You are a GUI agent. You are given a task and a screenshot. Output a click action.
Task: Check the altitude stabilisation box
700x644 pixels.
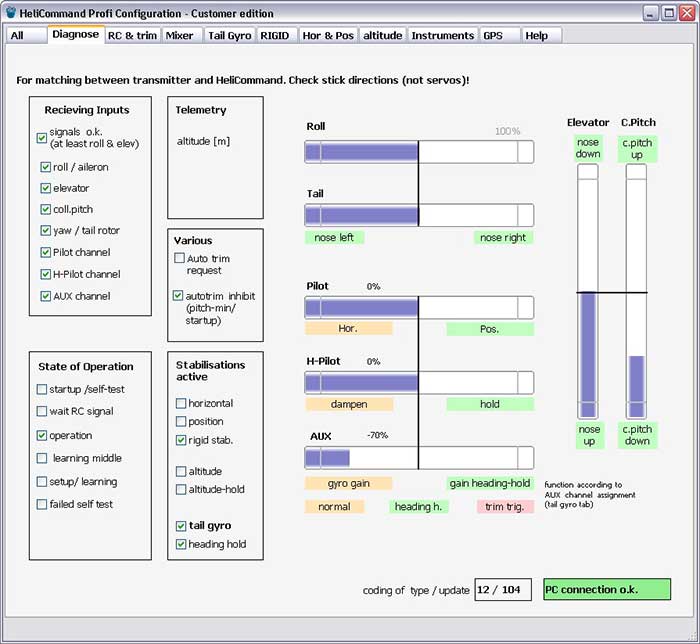(x=181, y=471)
